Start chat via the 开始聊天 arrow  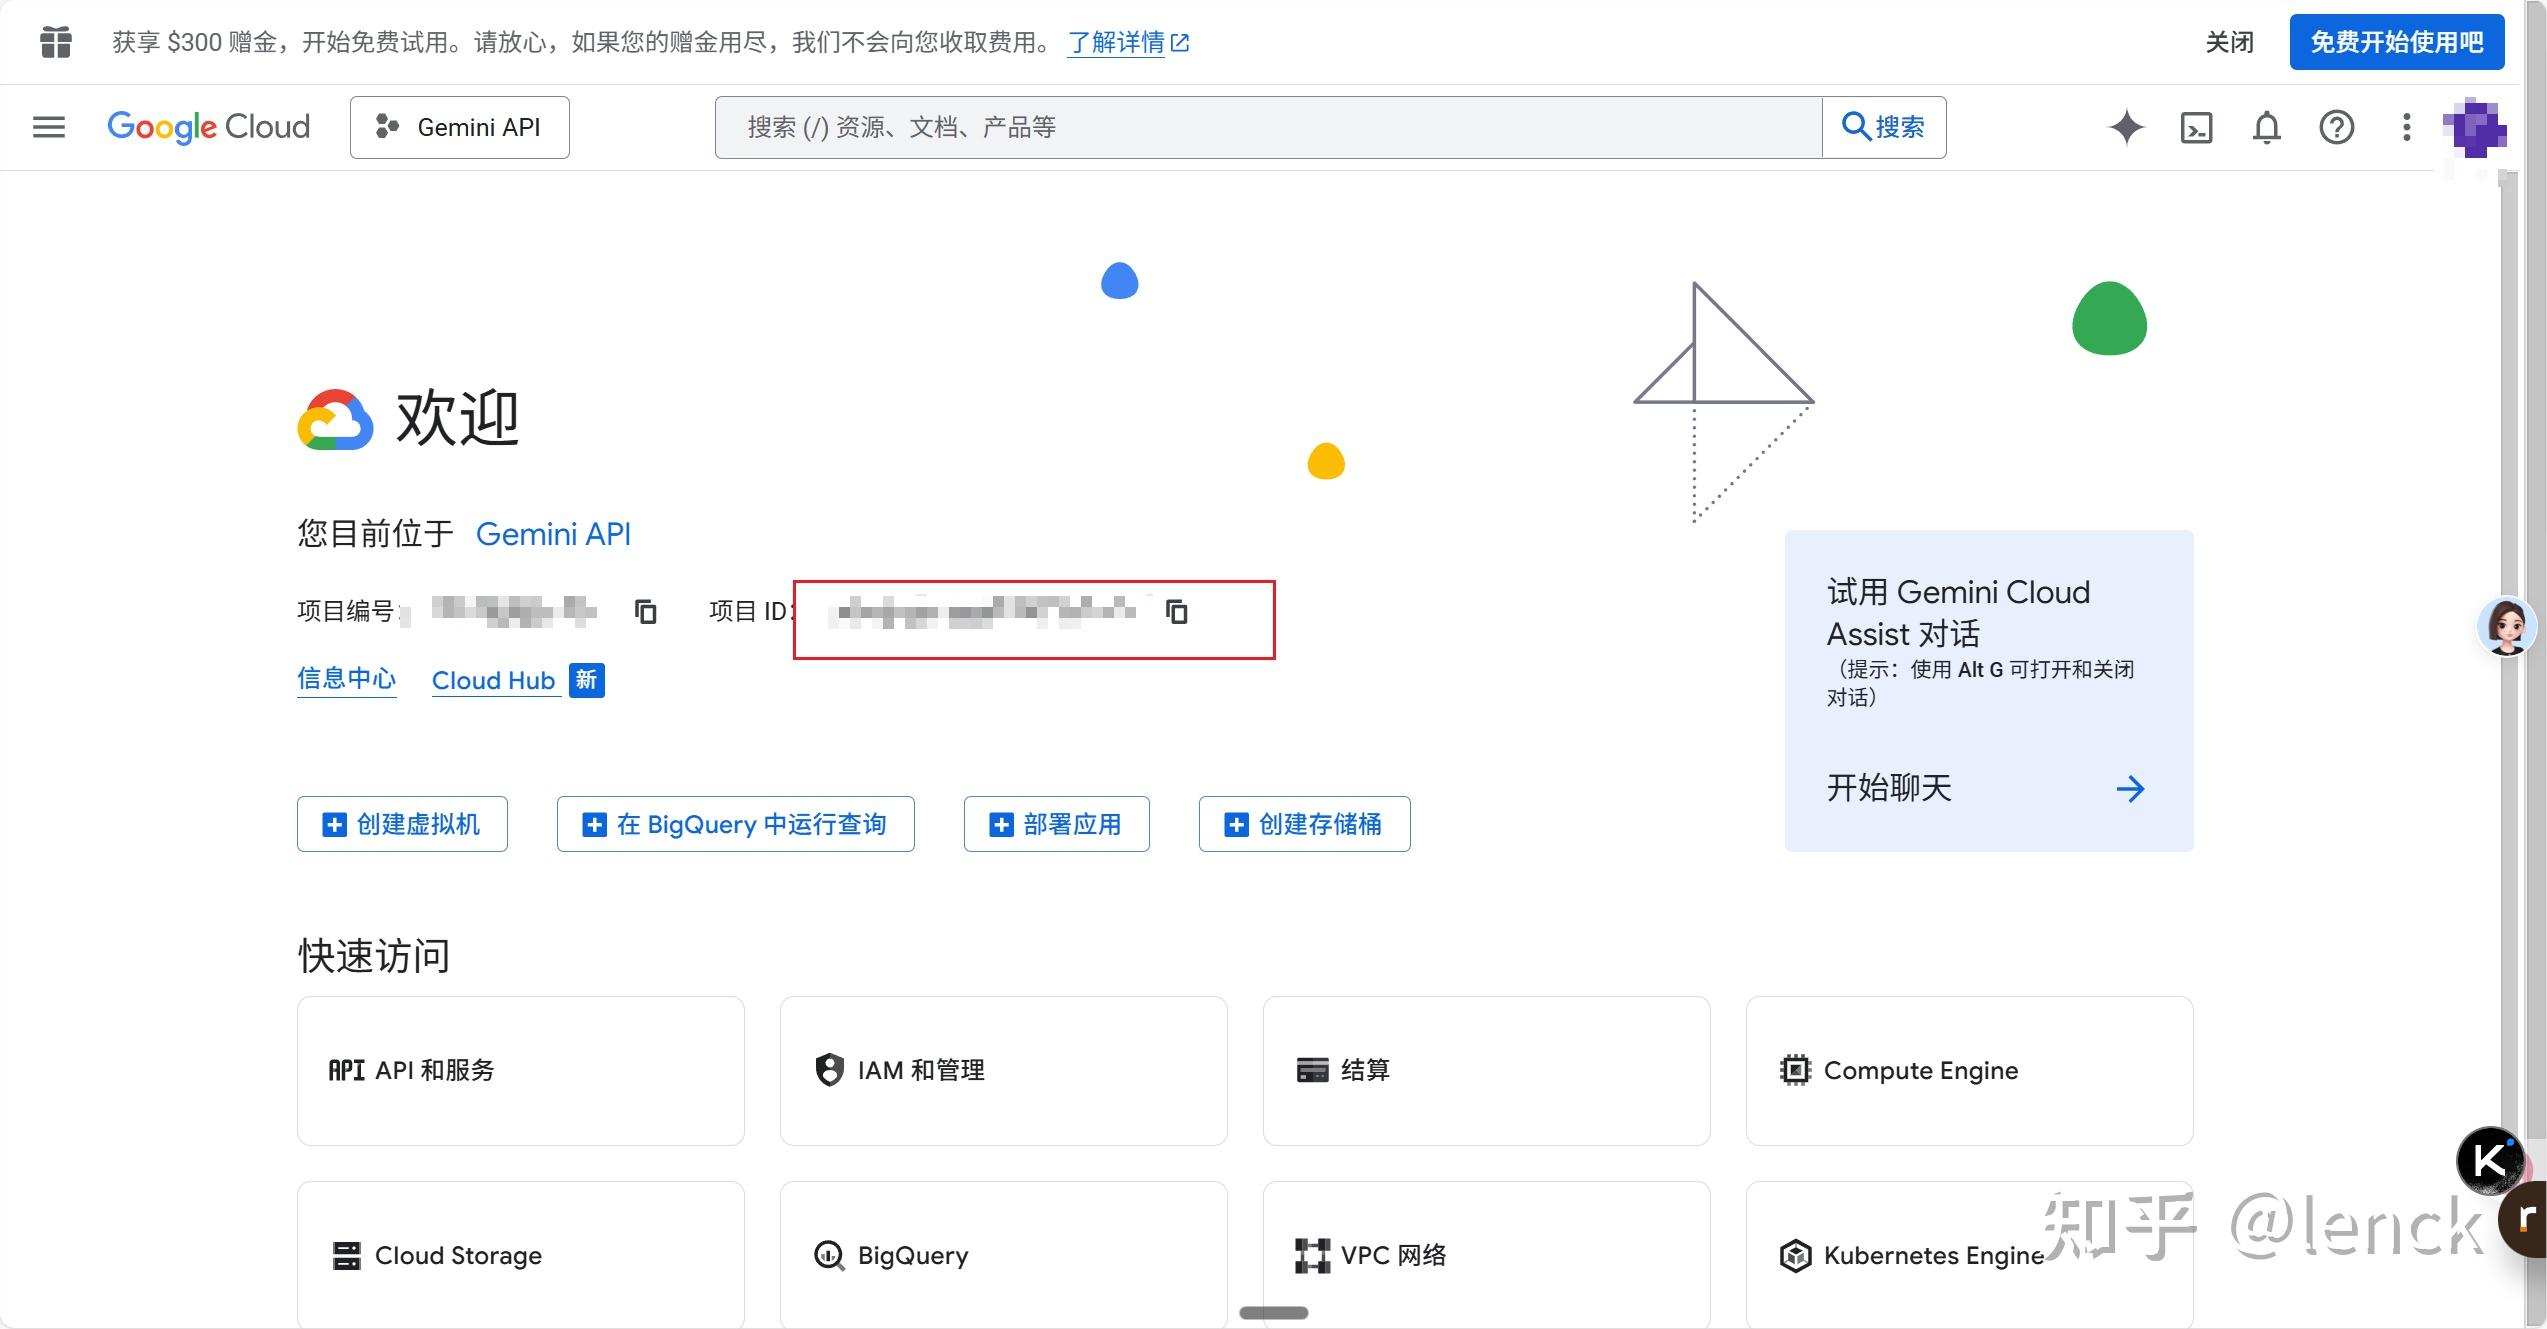point(2130,789)
